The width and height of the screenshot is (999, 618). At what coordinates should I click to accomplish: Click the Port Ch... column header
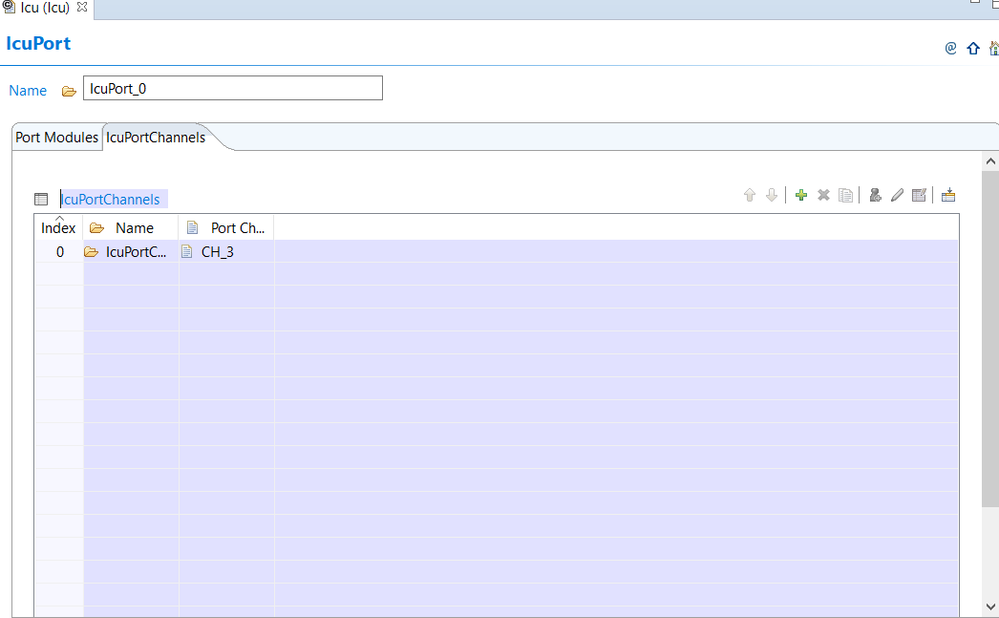(226, 227)
